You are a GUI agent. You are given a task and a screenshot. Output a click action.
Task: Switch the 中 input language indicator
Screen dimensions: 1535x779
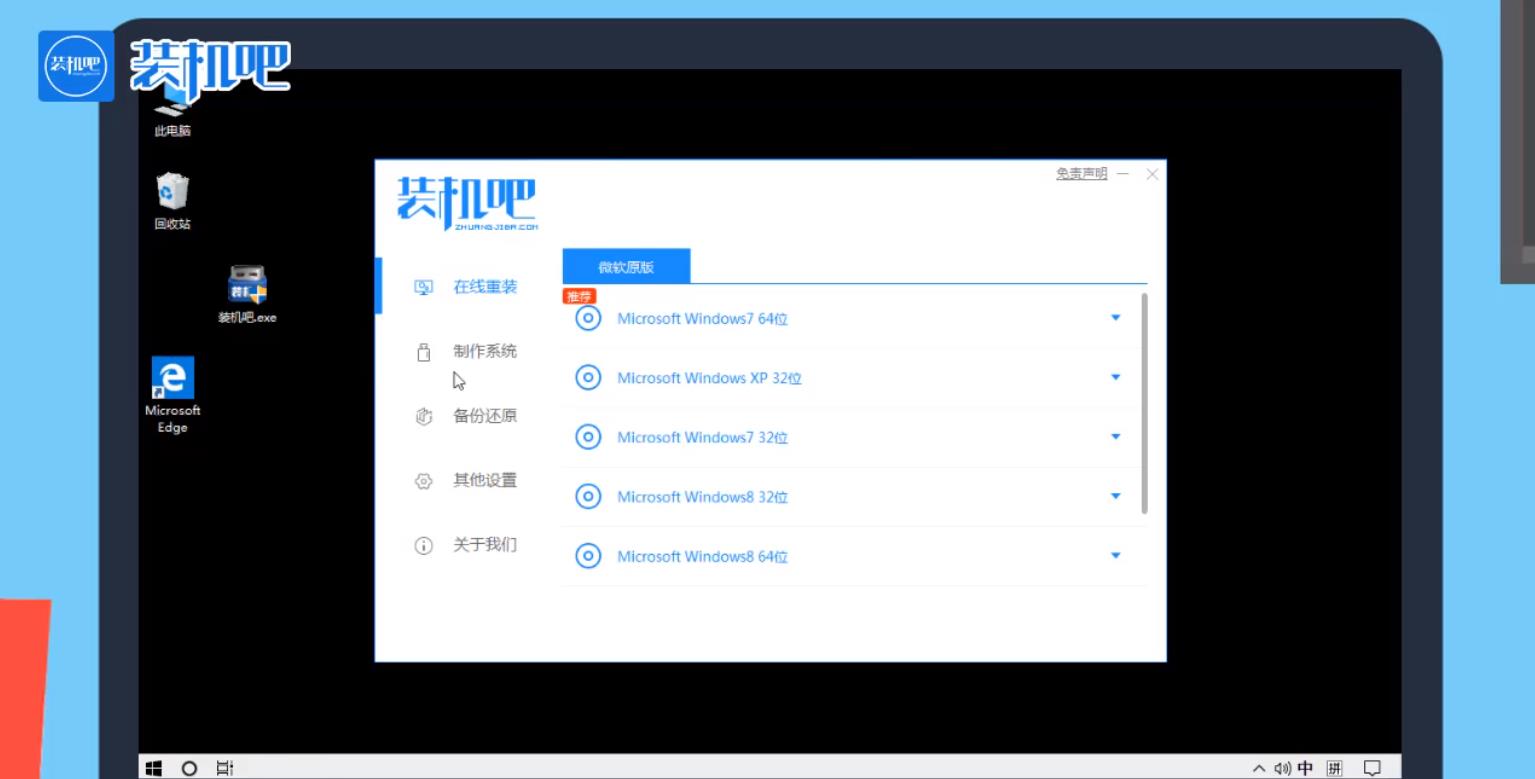click(x=1305, y=768)
